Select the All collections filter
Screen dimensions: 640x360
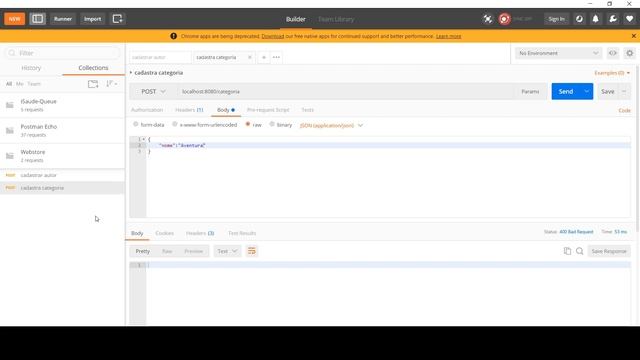tap(9, 84)
